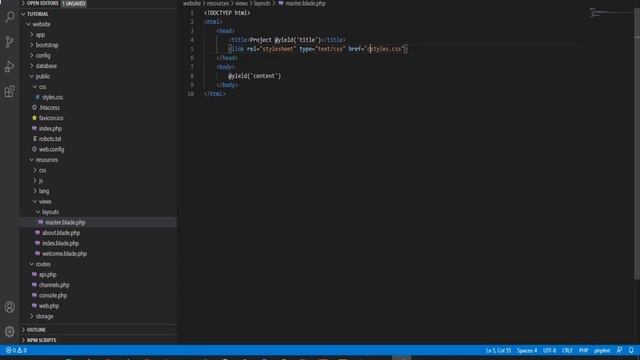640x360 pixels.
Task: Change indentation via Spaces: 4
Action: (527, 351)
